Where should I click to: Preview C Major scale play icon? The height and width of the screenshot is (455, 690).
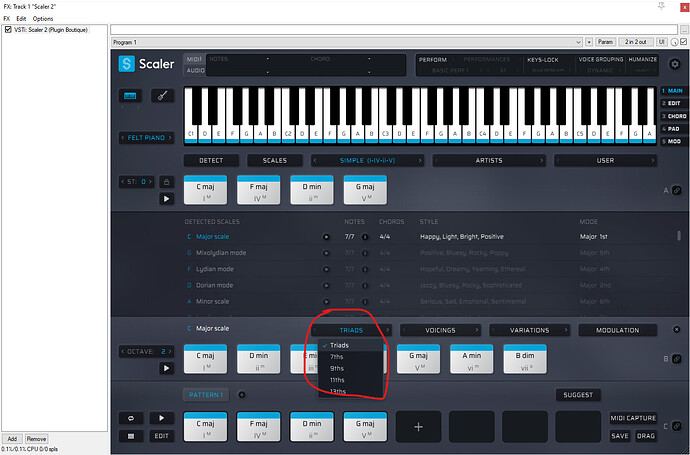pos(326,237)
